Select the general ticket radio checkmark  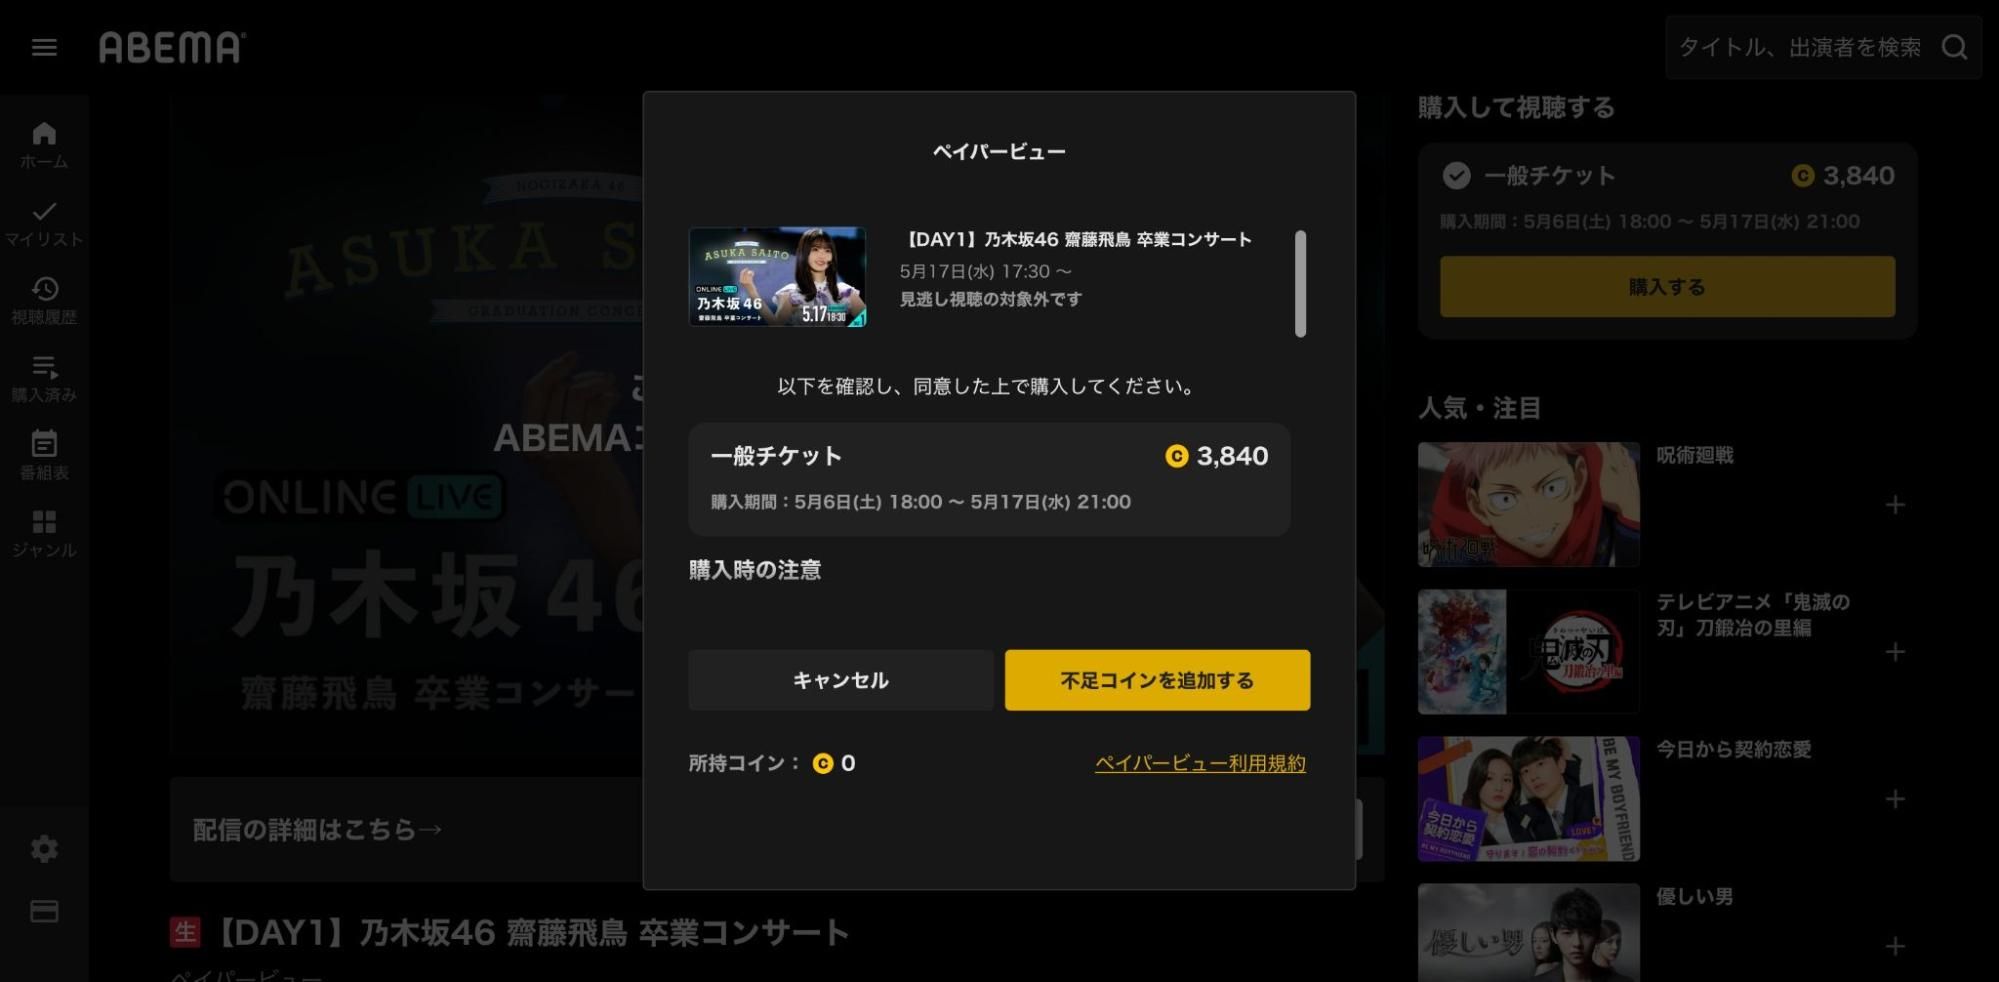1456,176
